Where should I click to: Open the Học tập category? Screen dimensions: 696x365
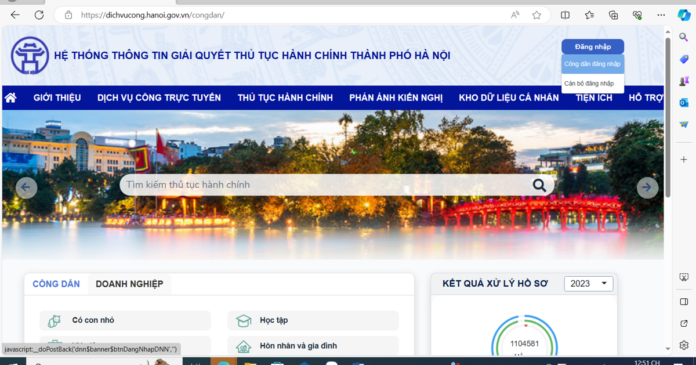coord(313,320)
